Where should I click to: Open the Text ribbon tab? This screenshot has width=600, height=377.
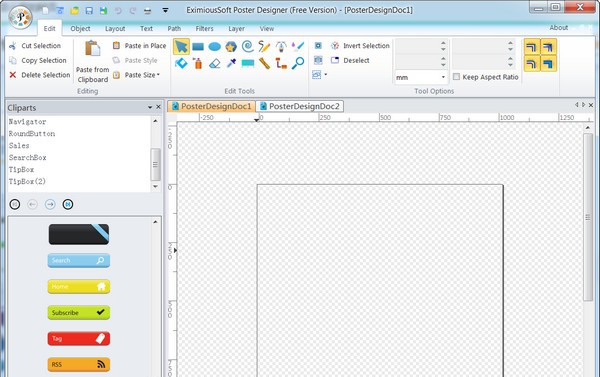[x=146, y=29]
